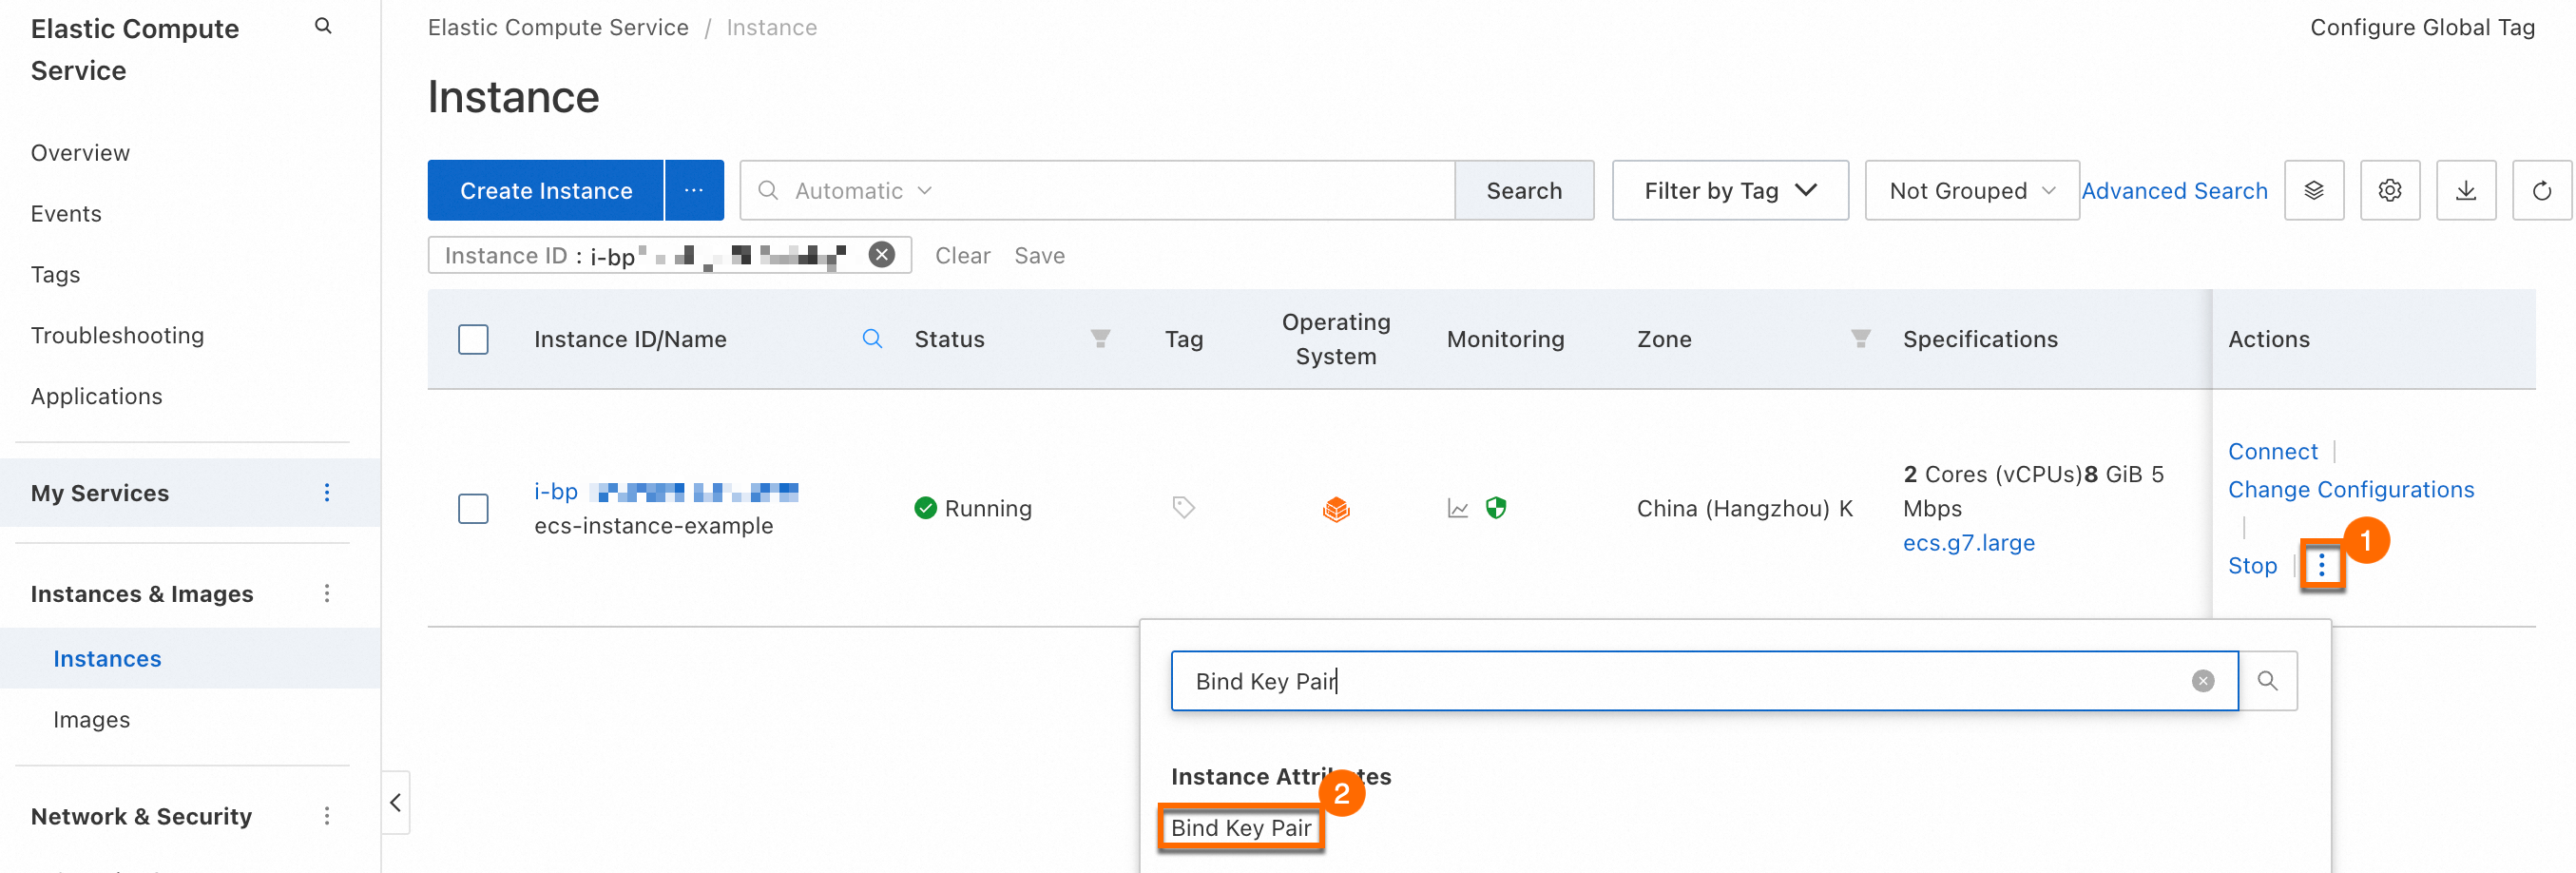Click the ecs-instance-example name text

[x=653, y=526]
